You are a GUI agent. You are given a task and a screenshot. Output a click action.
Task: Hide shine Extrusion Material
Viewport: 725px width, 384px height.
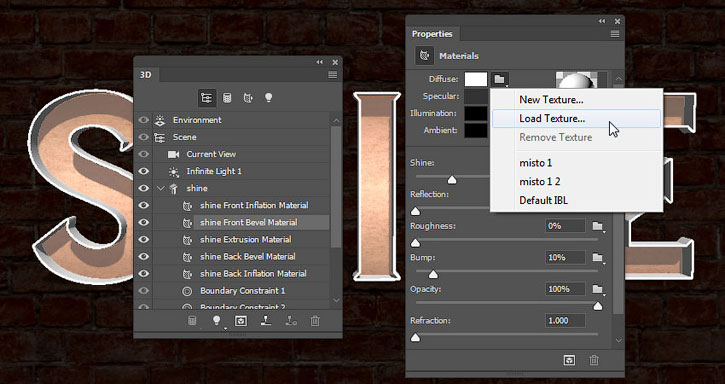[144, 240]
